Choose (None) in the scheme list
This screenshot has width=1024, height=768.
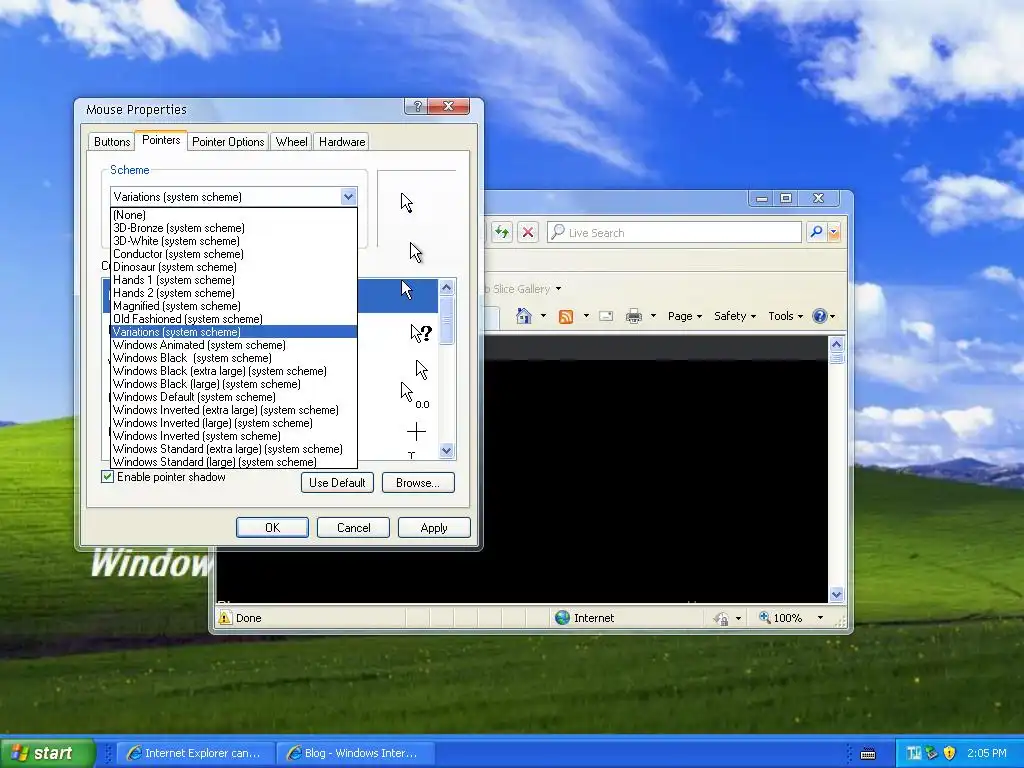(x=234, y=215)
